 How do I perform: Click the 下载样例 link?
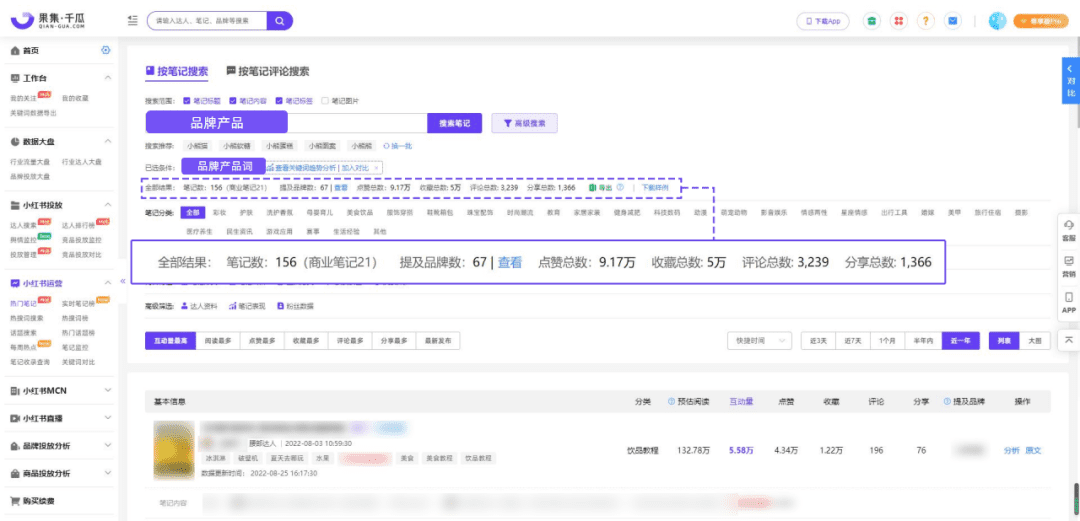(655, 187)
